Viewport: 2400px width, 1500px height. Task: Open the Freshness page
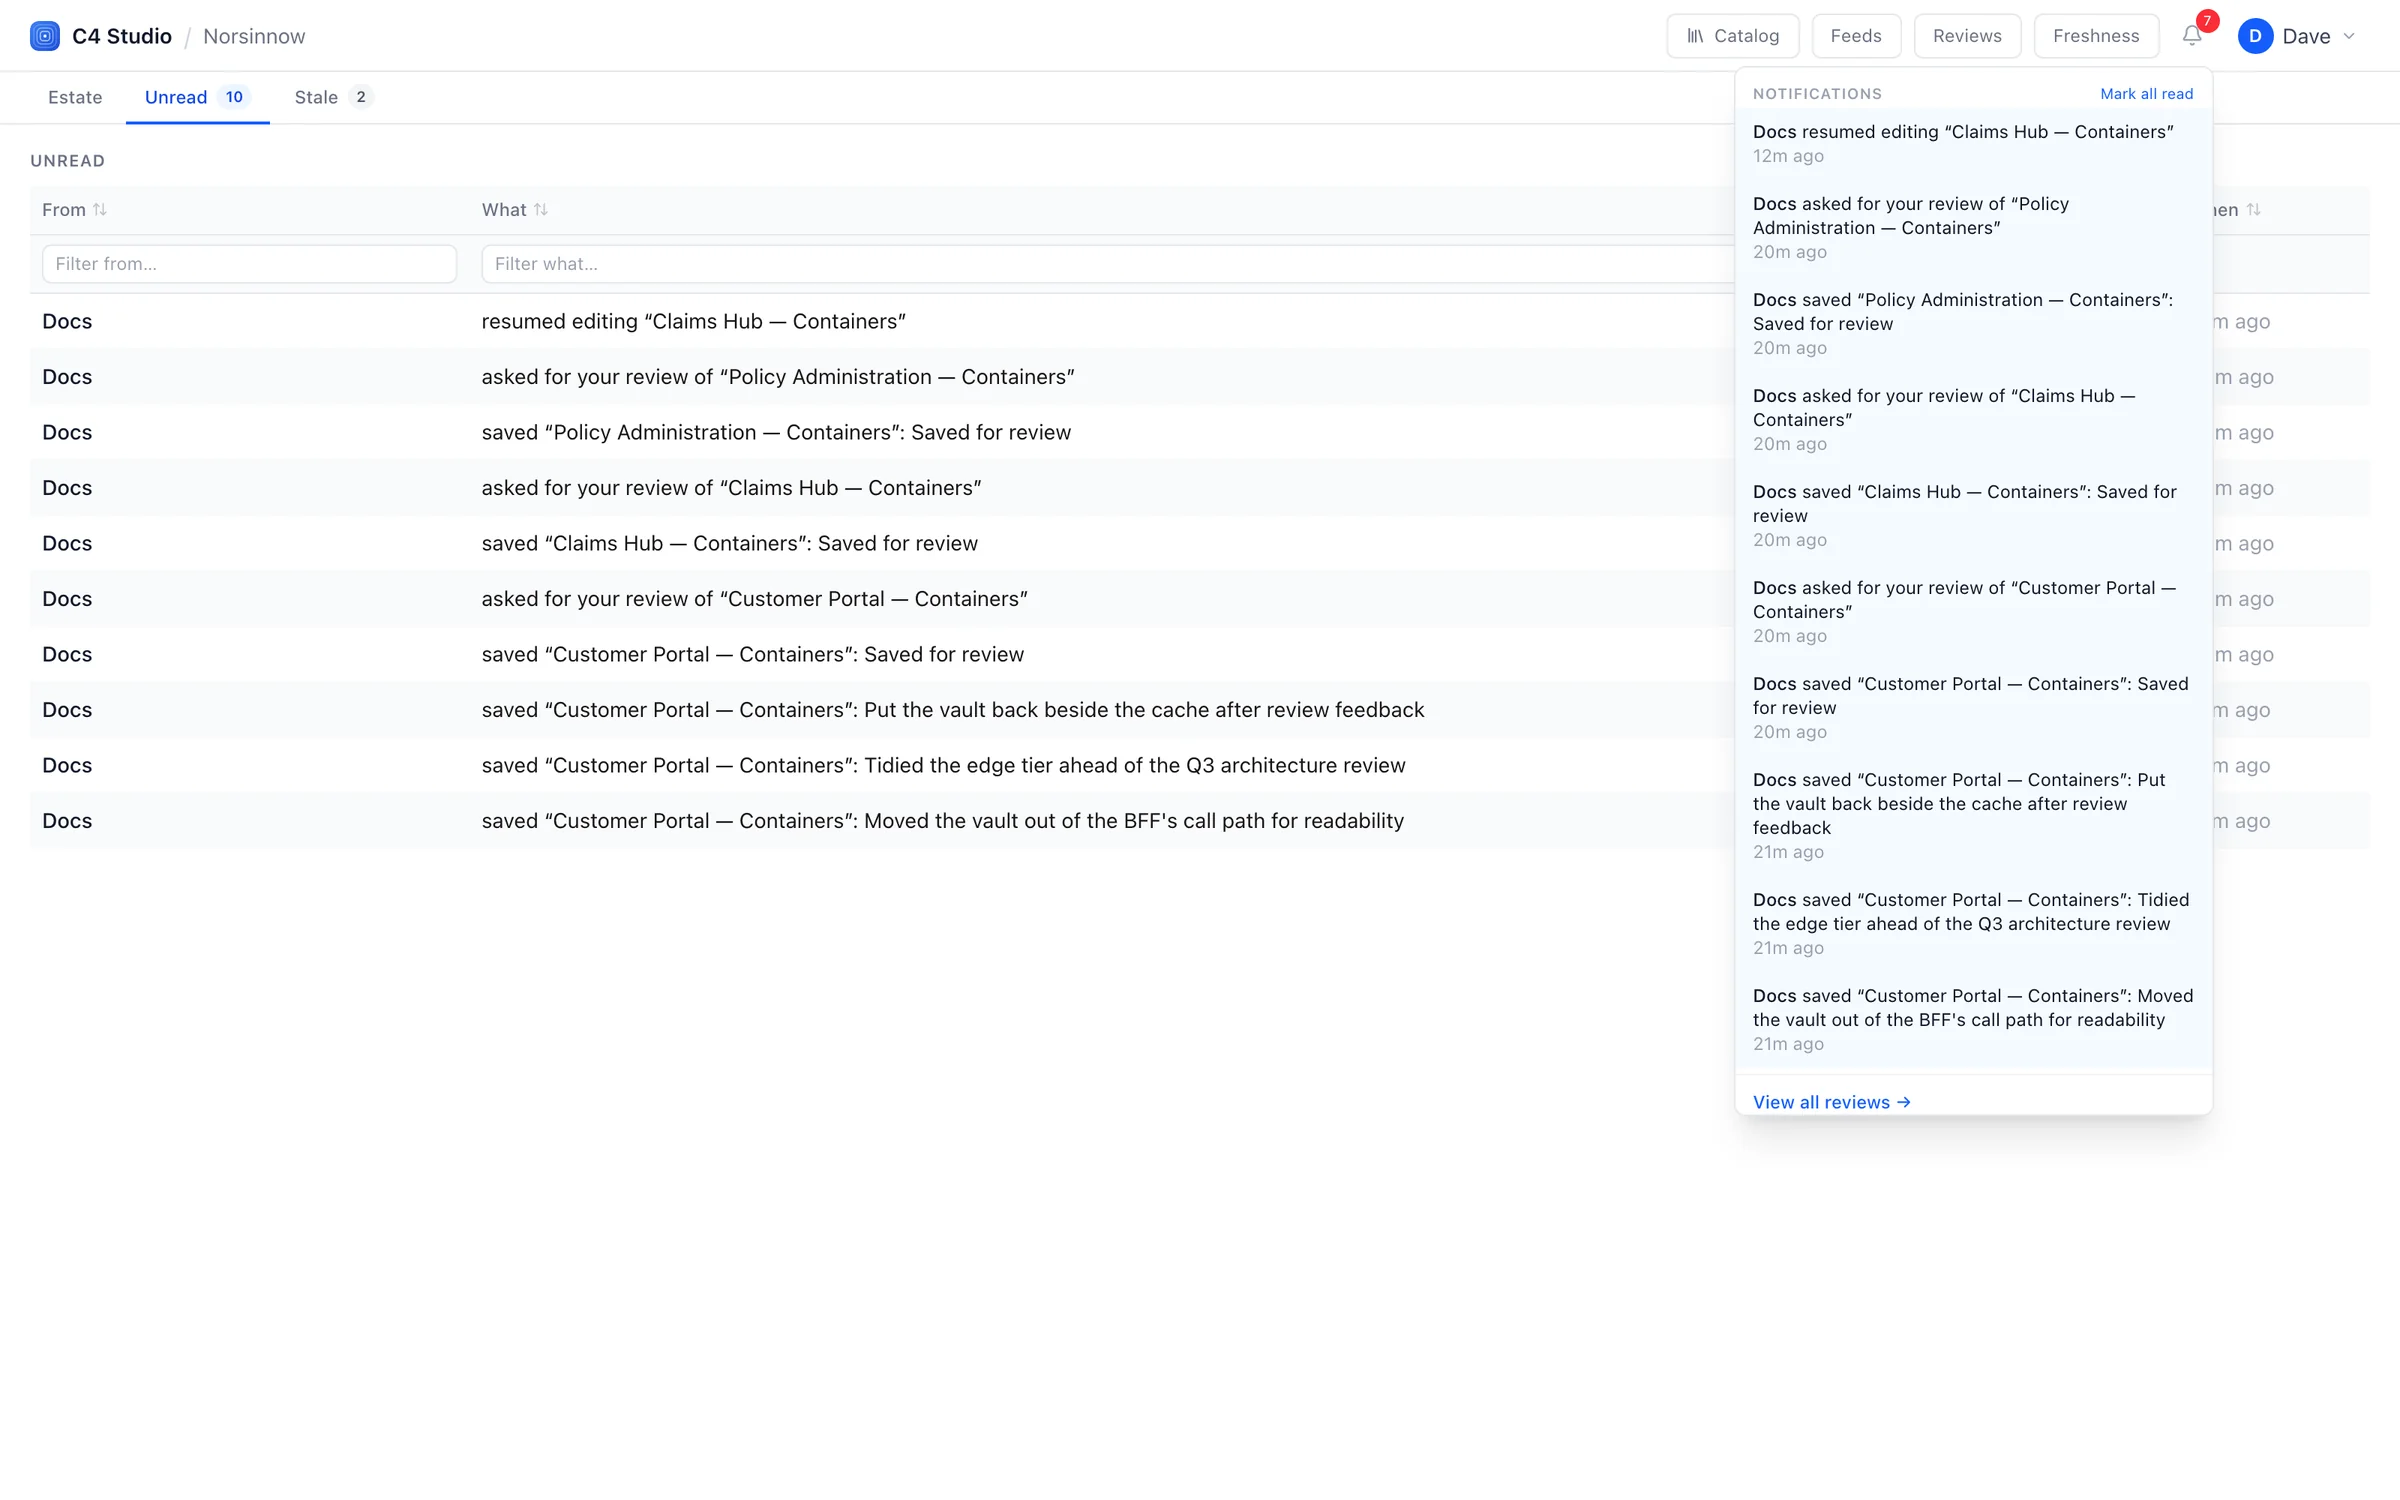click(x=2096, y=36)
